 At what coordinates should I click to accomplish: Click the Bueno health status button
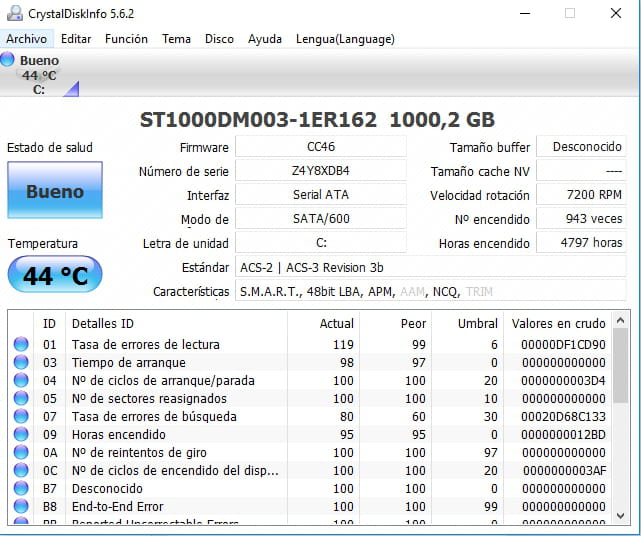tap(55, 190)
